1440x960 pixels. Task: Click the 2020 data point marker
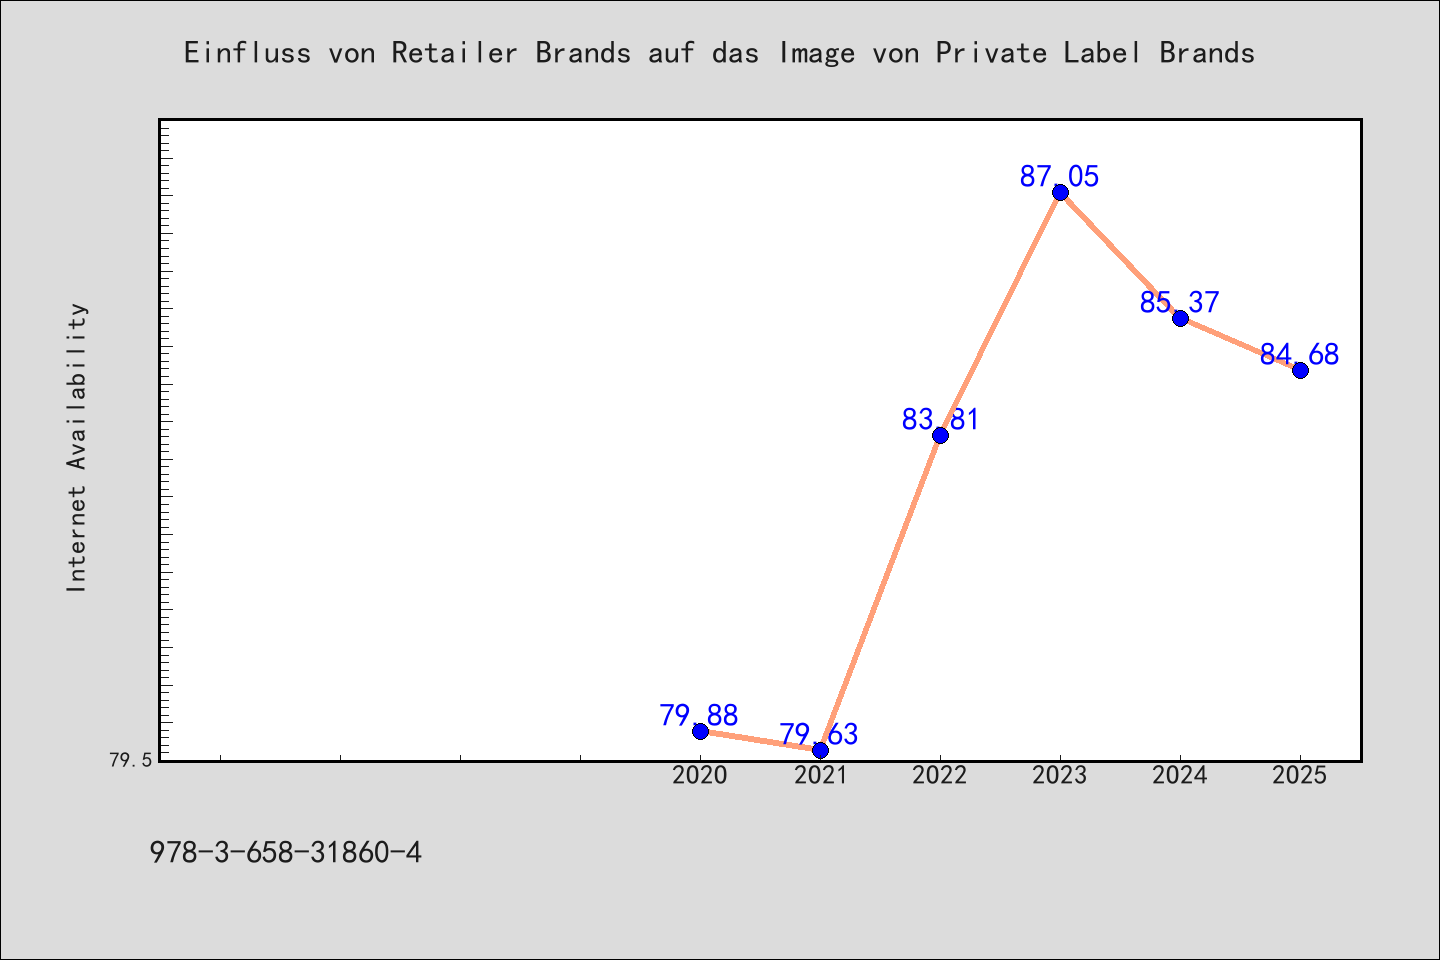click(x=700, y=731)
